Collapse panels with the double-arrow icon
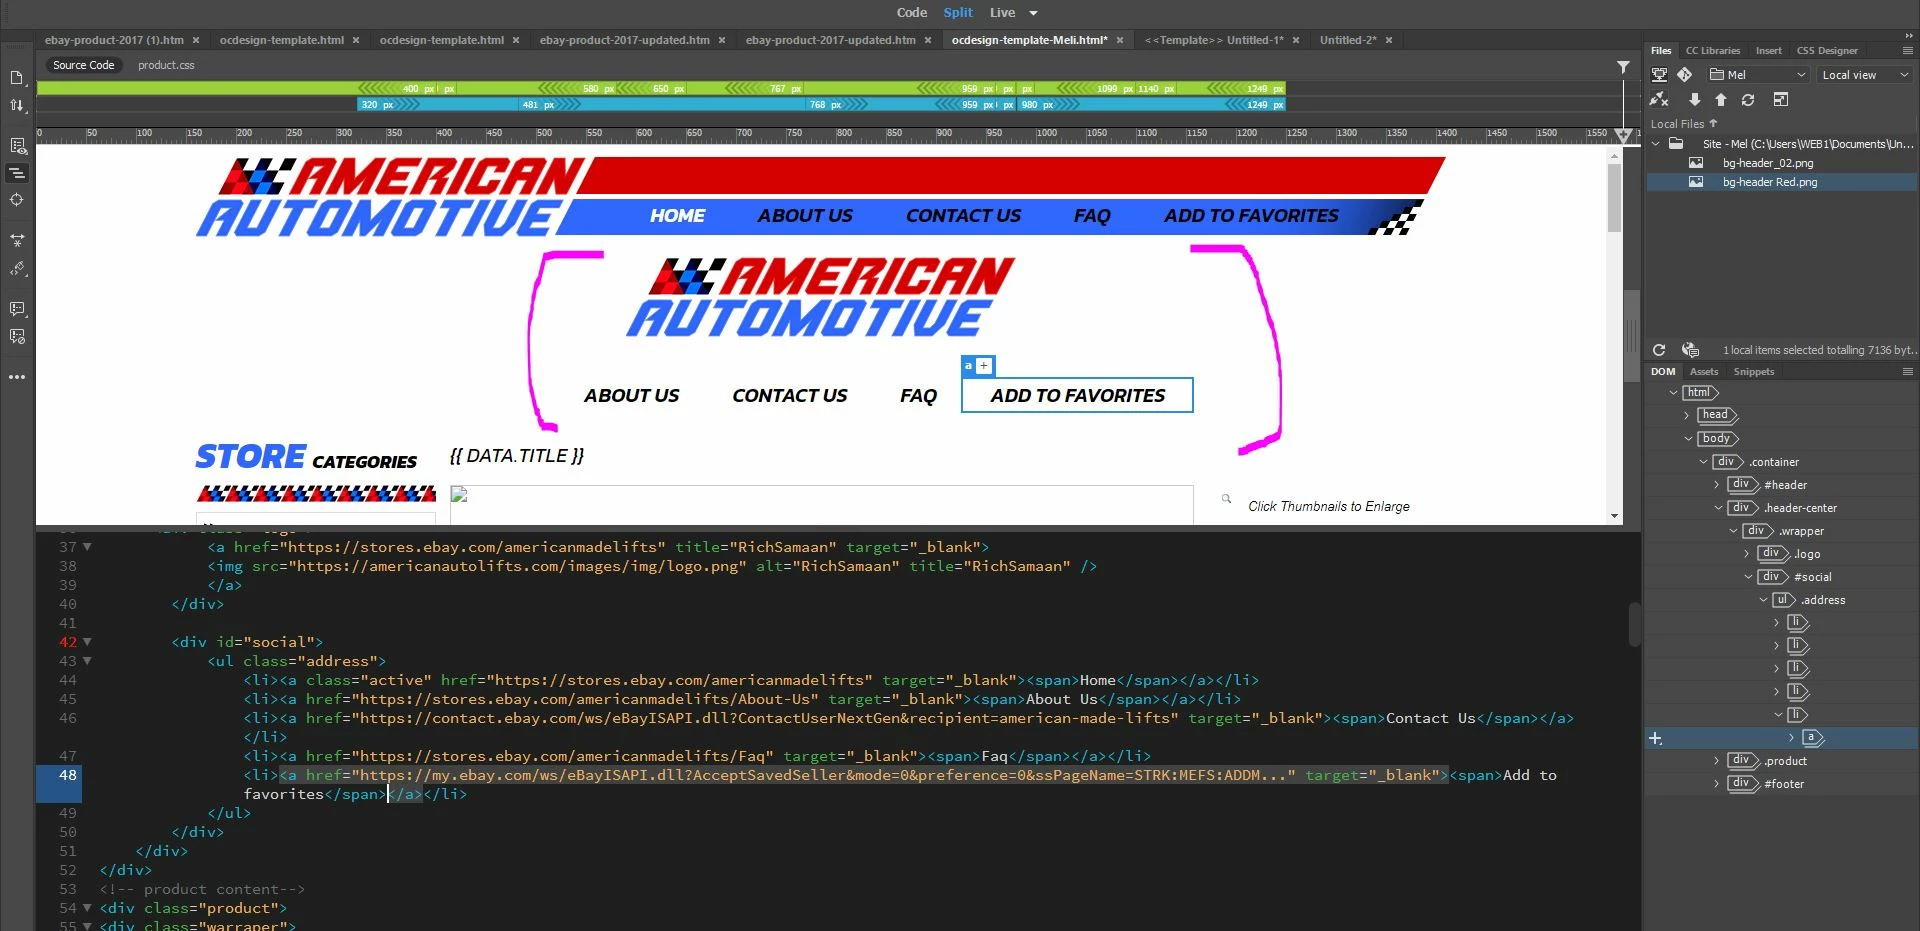The width and height of the screenshot is (1920, 931). click(x=1909, y=35)
